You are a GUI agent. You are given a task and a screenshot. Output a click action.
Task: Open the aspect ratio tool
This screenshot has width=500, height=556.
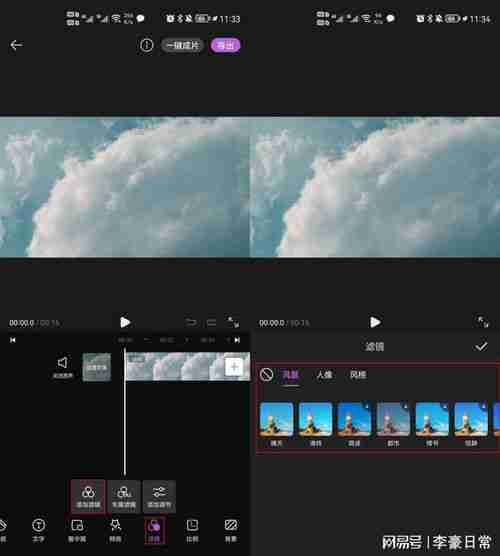click(192, 530)
